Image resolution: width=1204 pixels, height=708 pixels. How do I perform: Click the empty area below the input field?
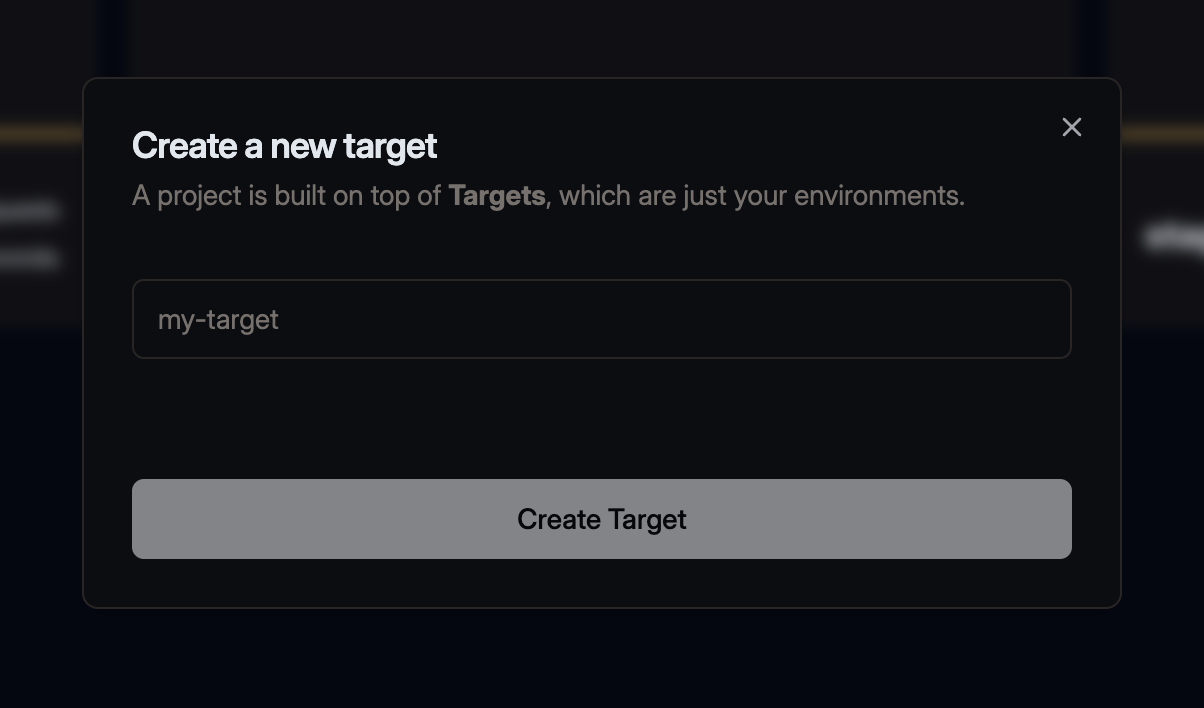pyautogui.click(x=601, y=420)
